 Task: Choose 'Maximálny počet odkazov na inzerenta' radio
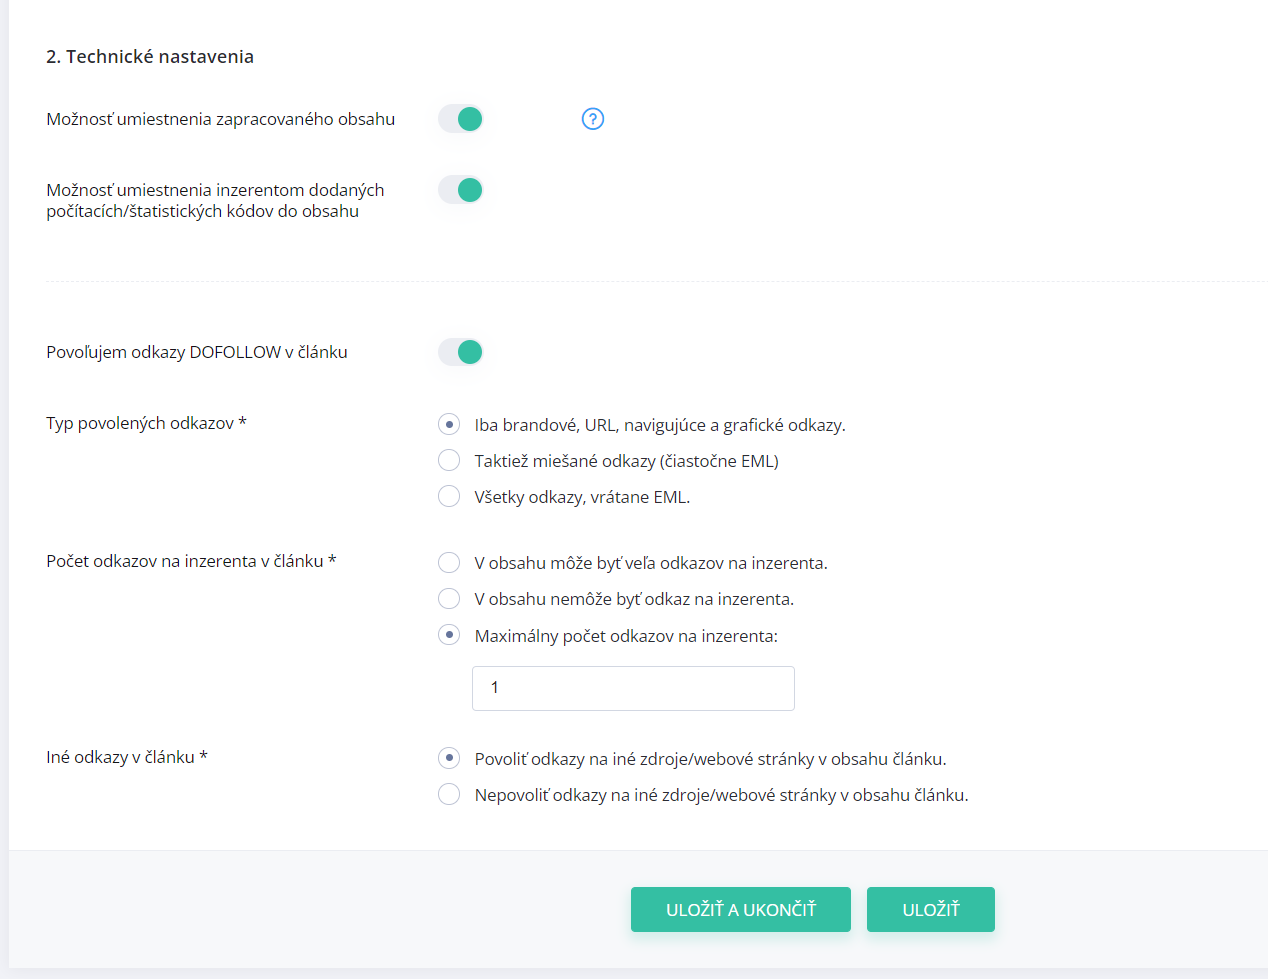point(449,636)
